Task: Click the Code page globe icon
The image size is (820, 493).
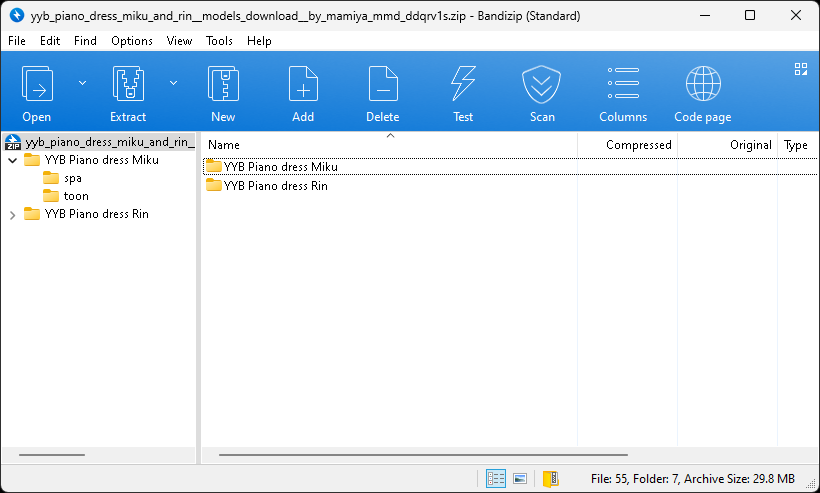Action: point(703,84)
